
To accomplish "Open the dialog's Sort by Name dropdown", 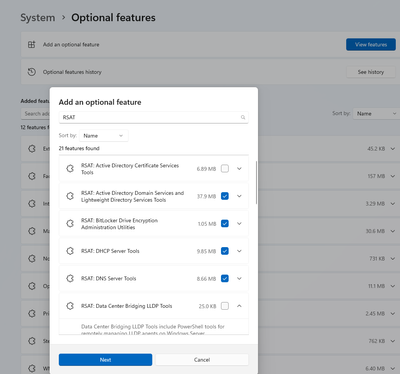I will pyautogui.click(x=104, y=136).
